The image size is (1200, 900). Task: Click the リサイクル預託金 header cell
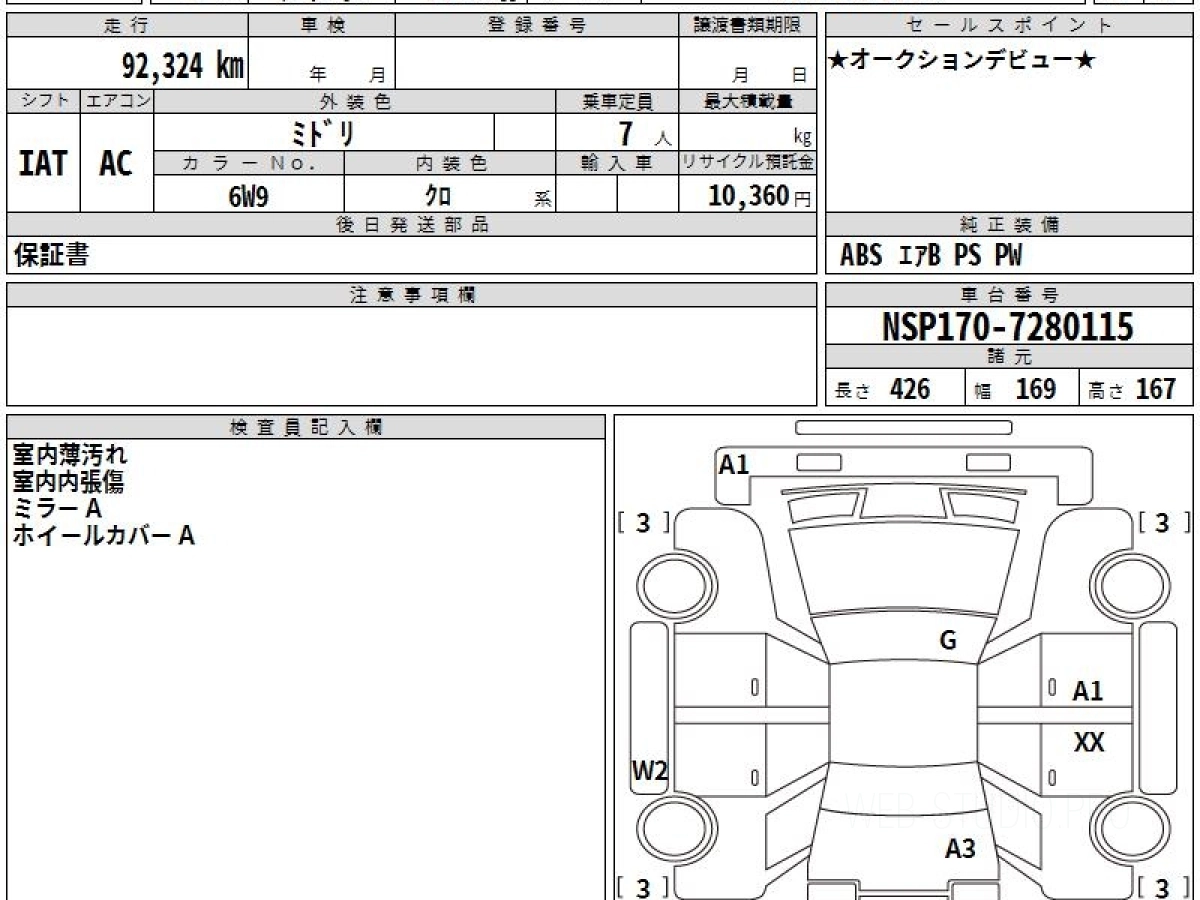747,163
